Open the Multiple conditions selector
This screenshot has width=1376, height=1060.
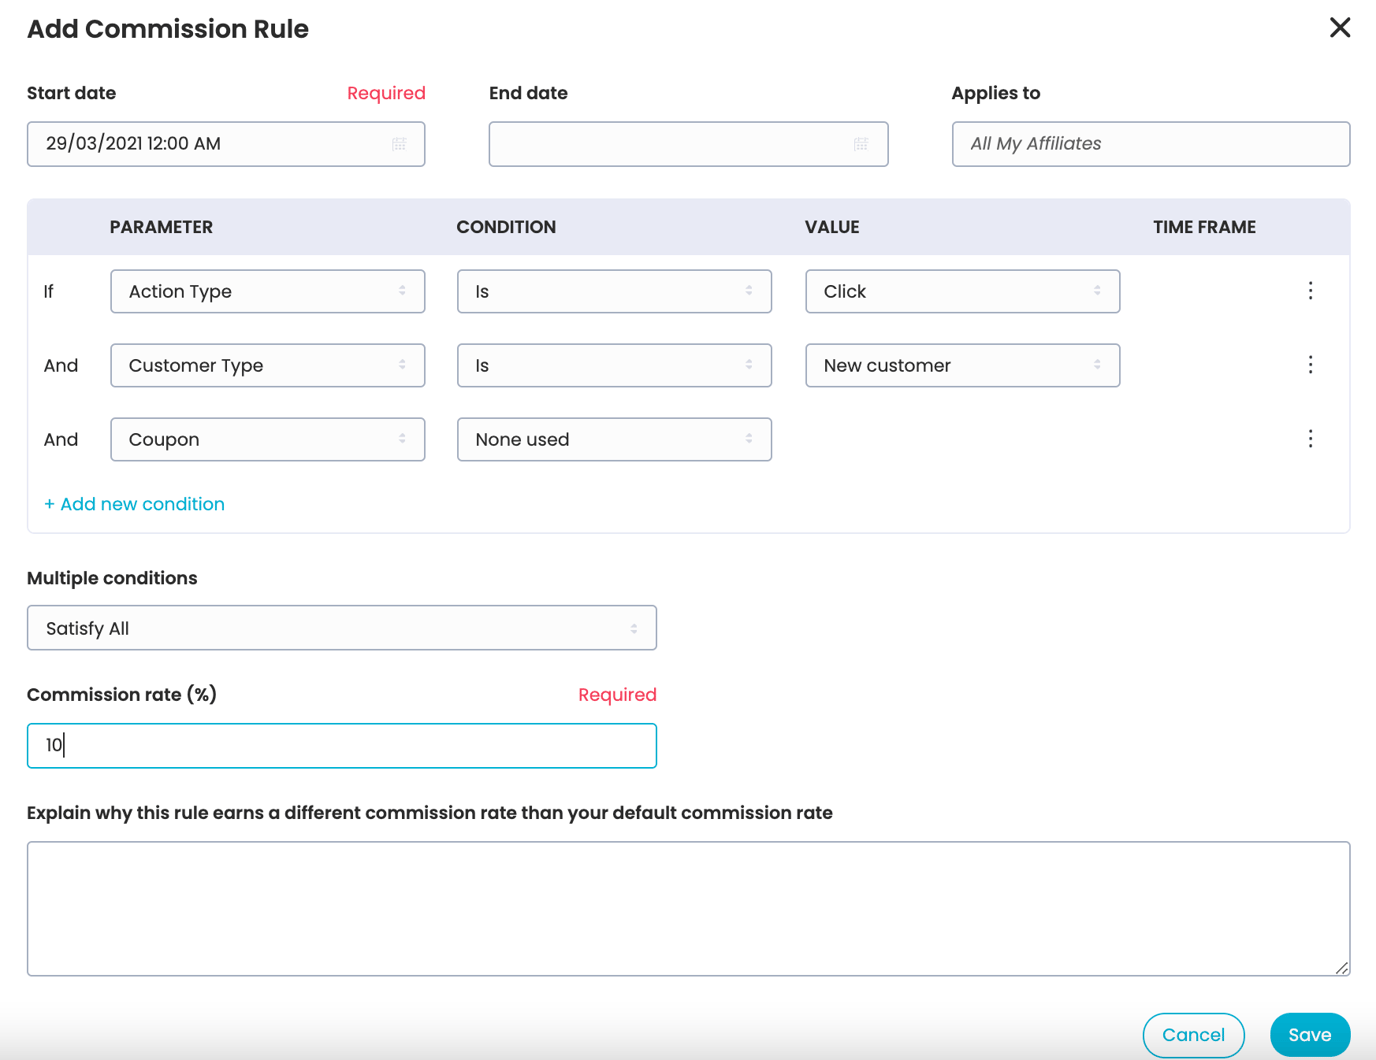[341, 627]
